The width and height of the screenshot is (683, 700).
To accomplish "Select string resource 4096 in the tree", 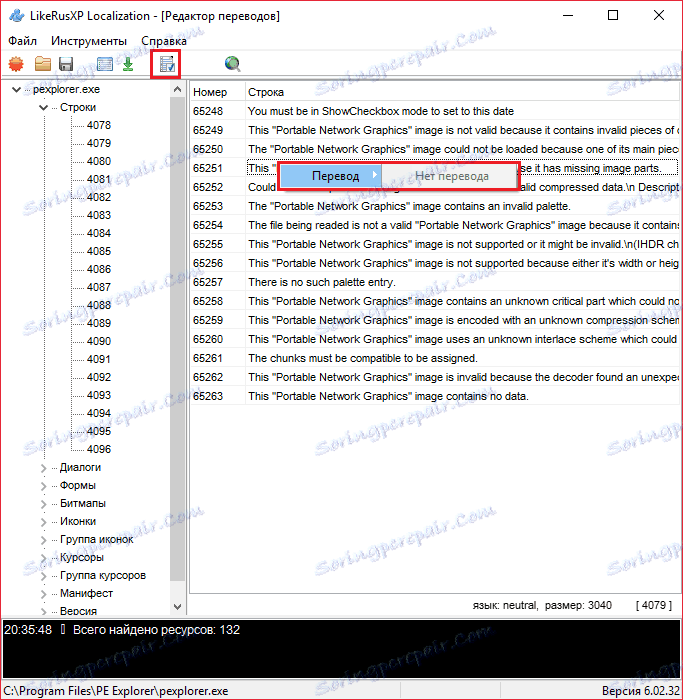I will point(99,449).
